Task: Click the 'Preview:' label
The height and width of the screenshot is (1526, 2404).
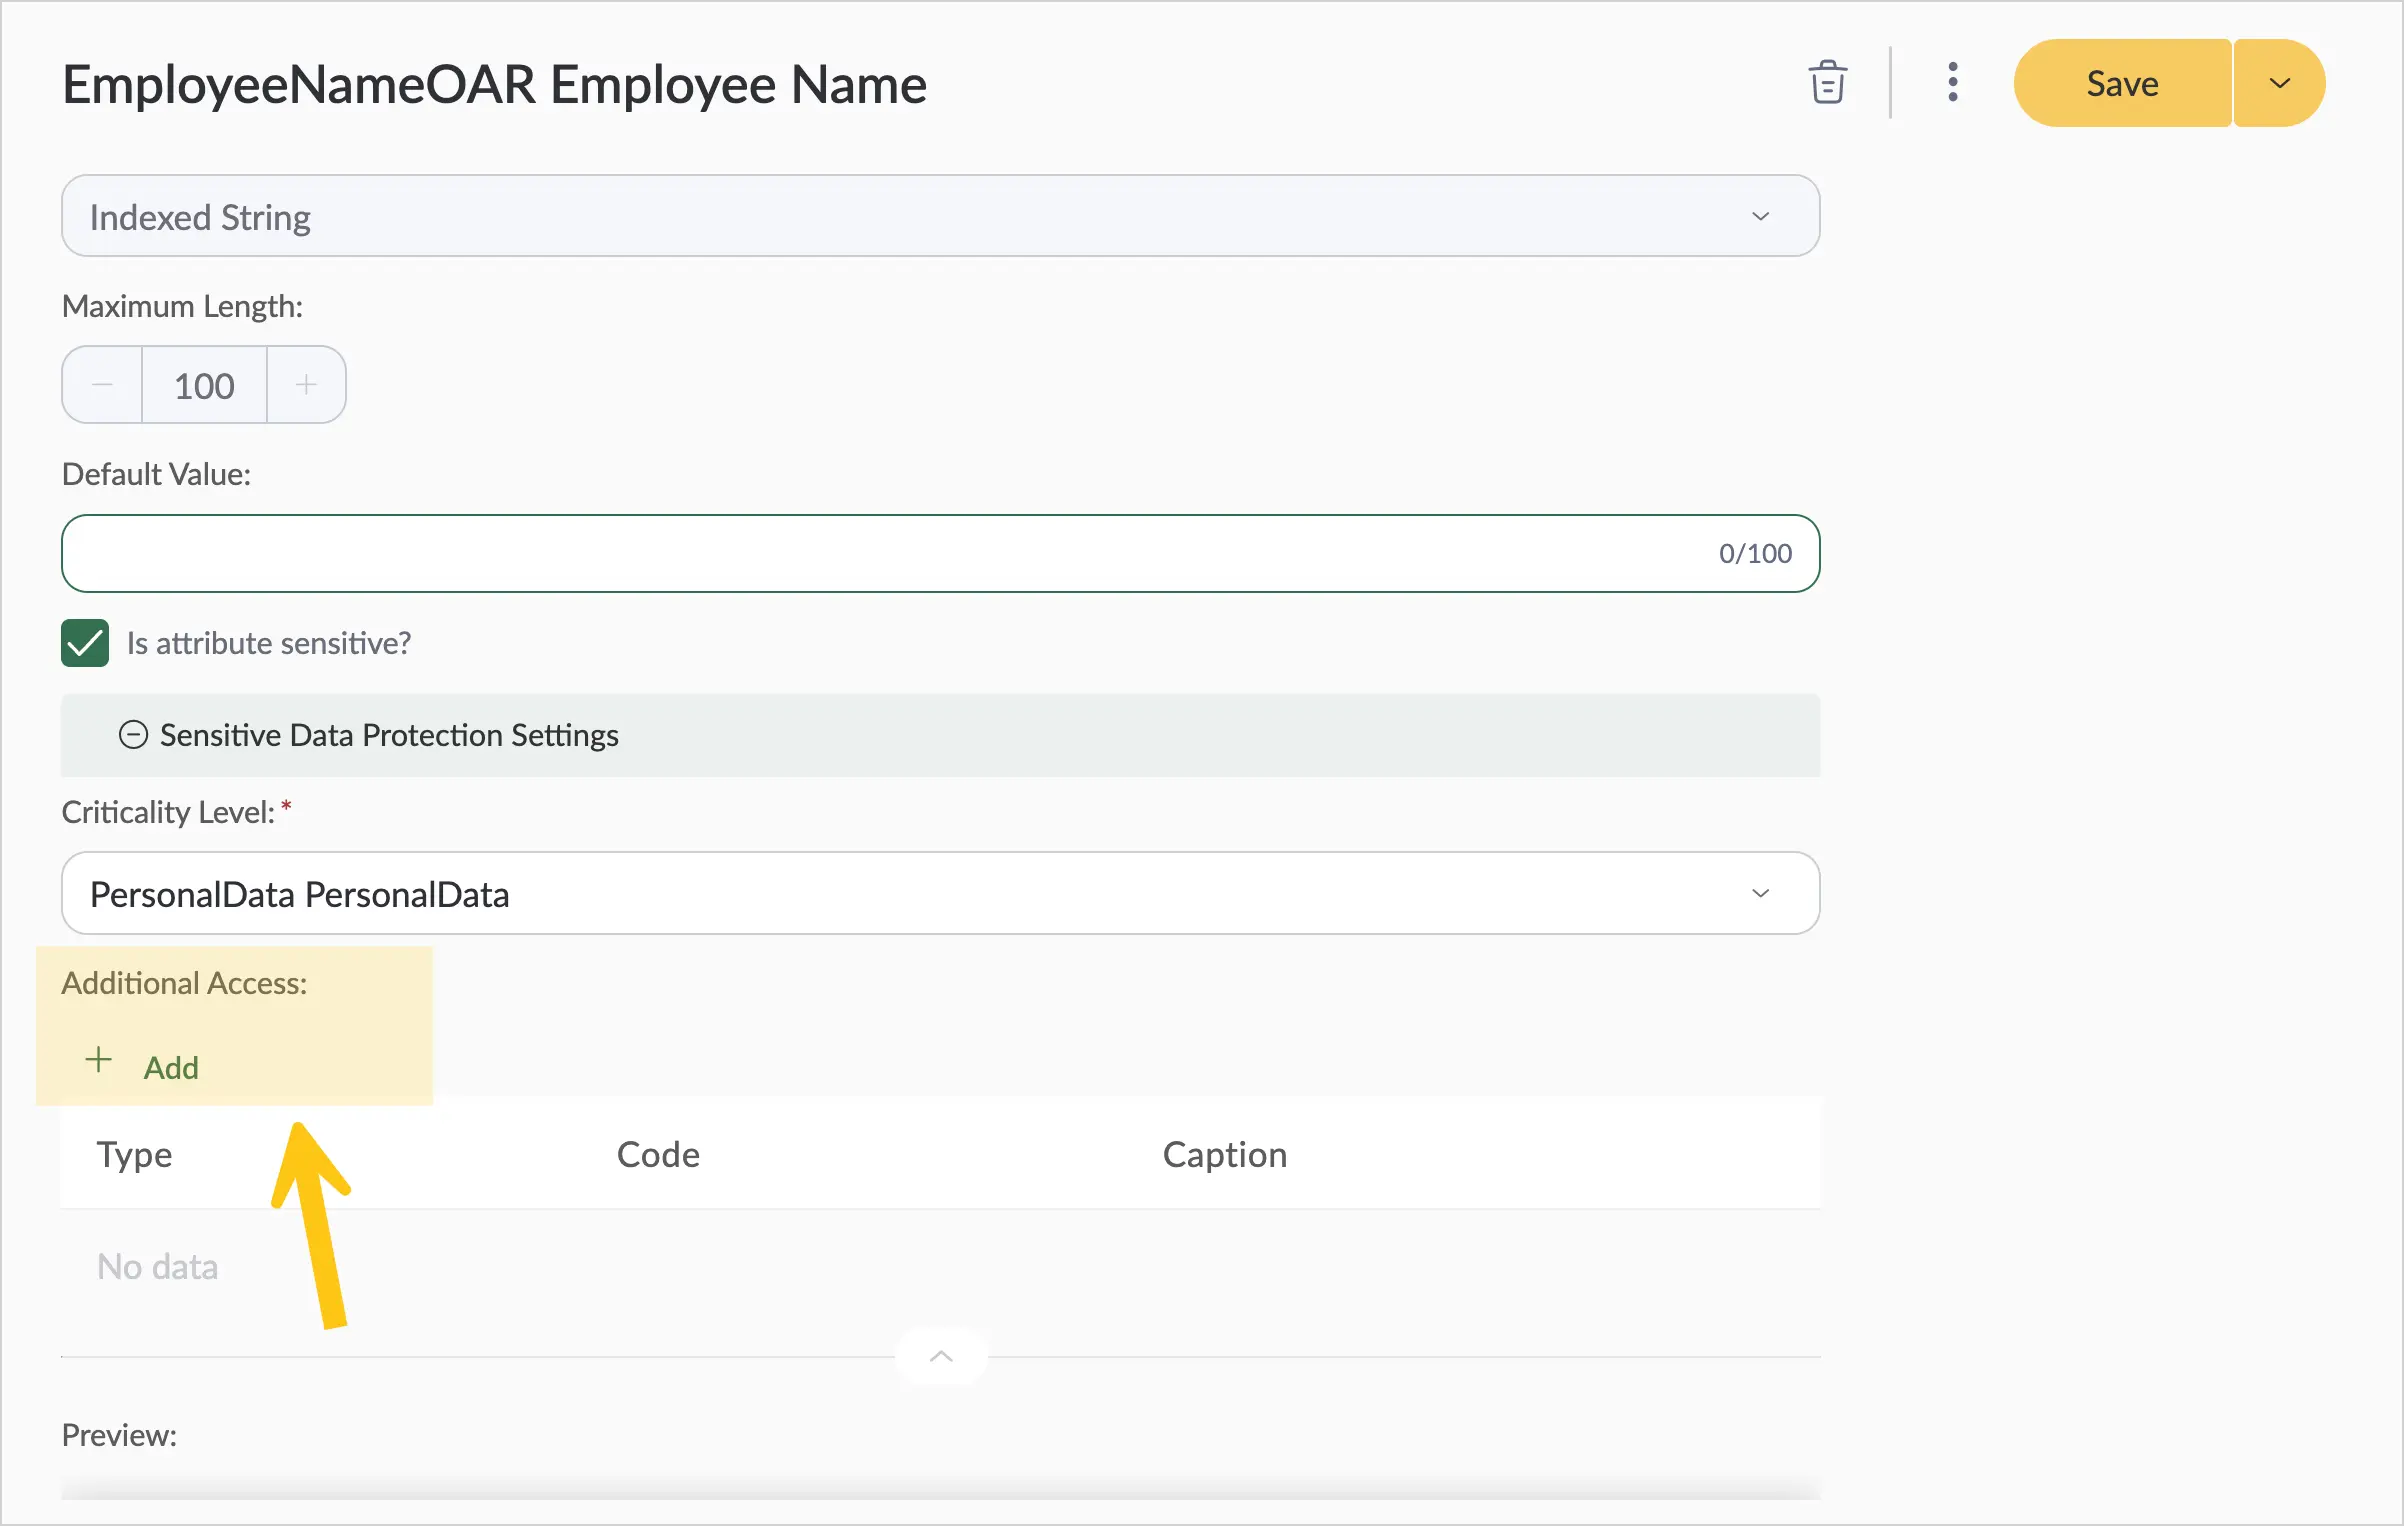Action: click(x=119, y=1435)
